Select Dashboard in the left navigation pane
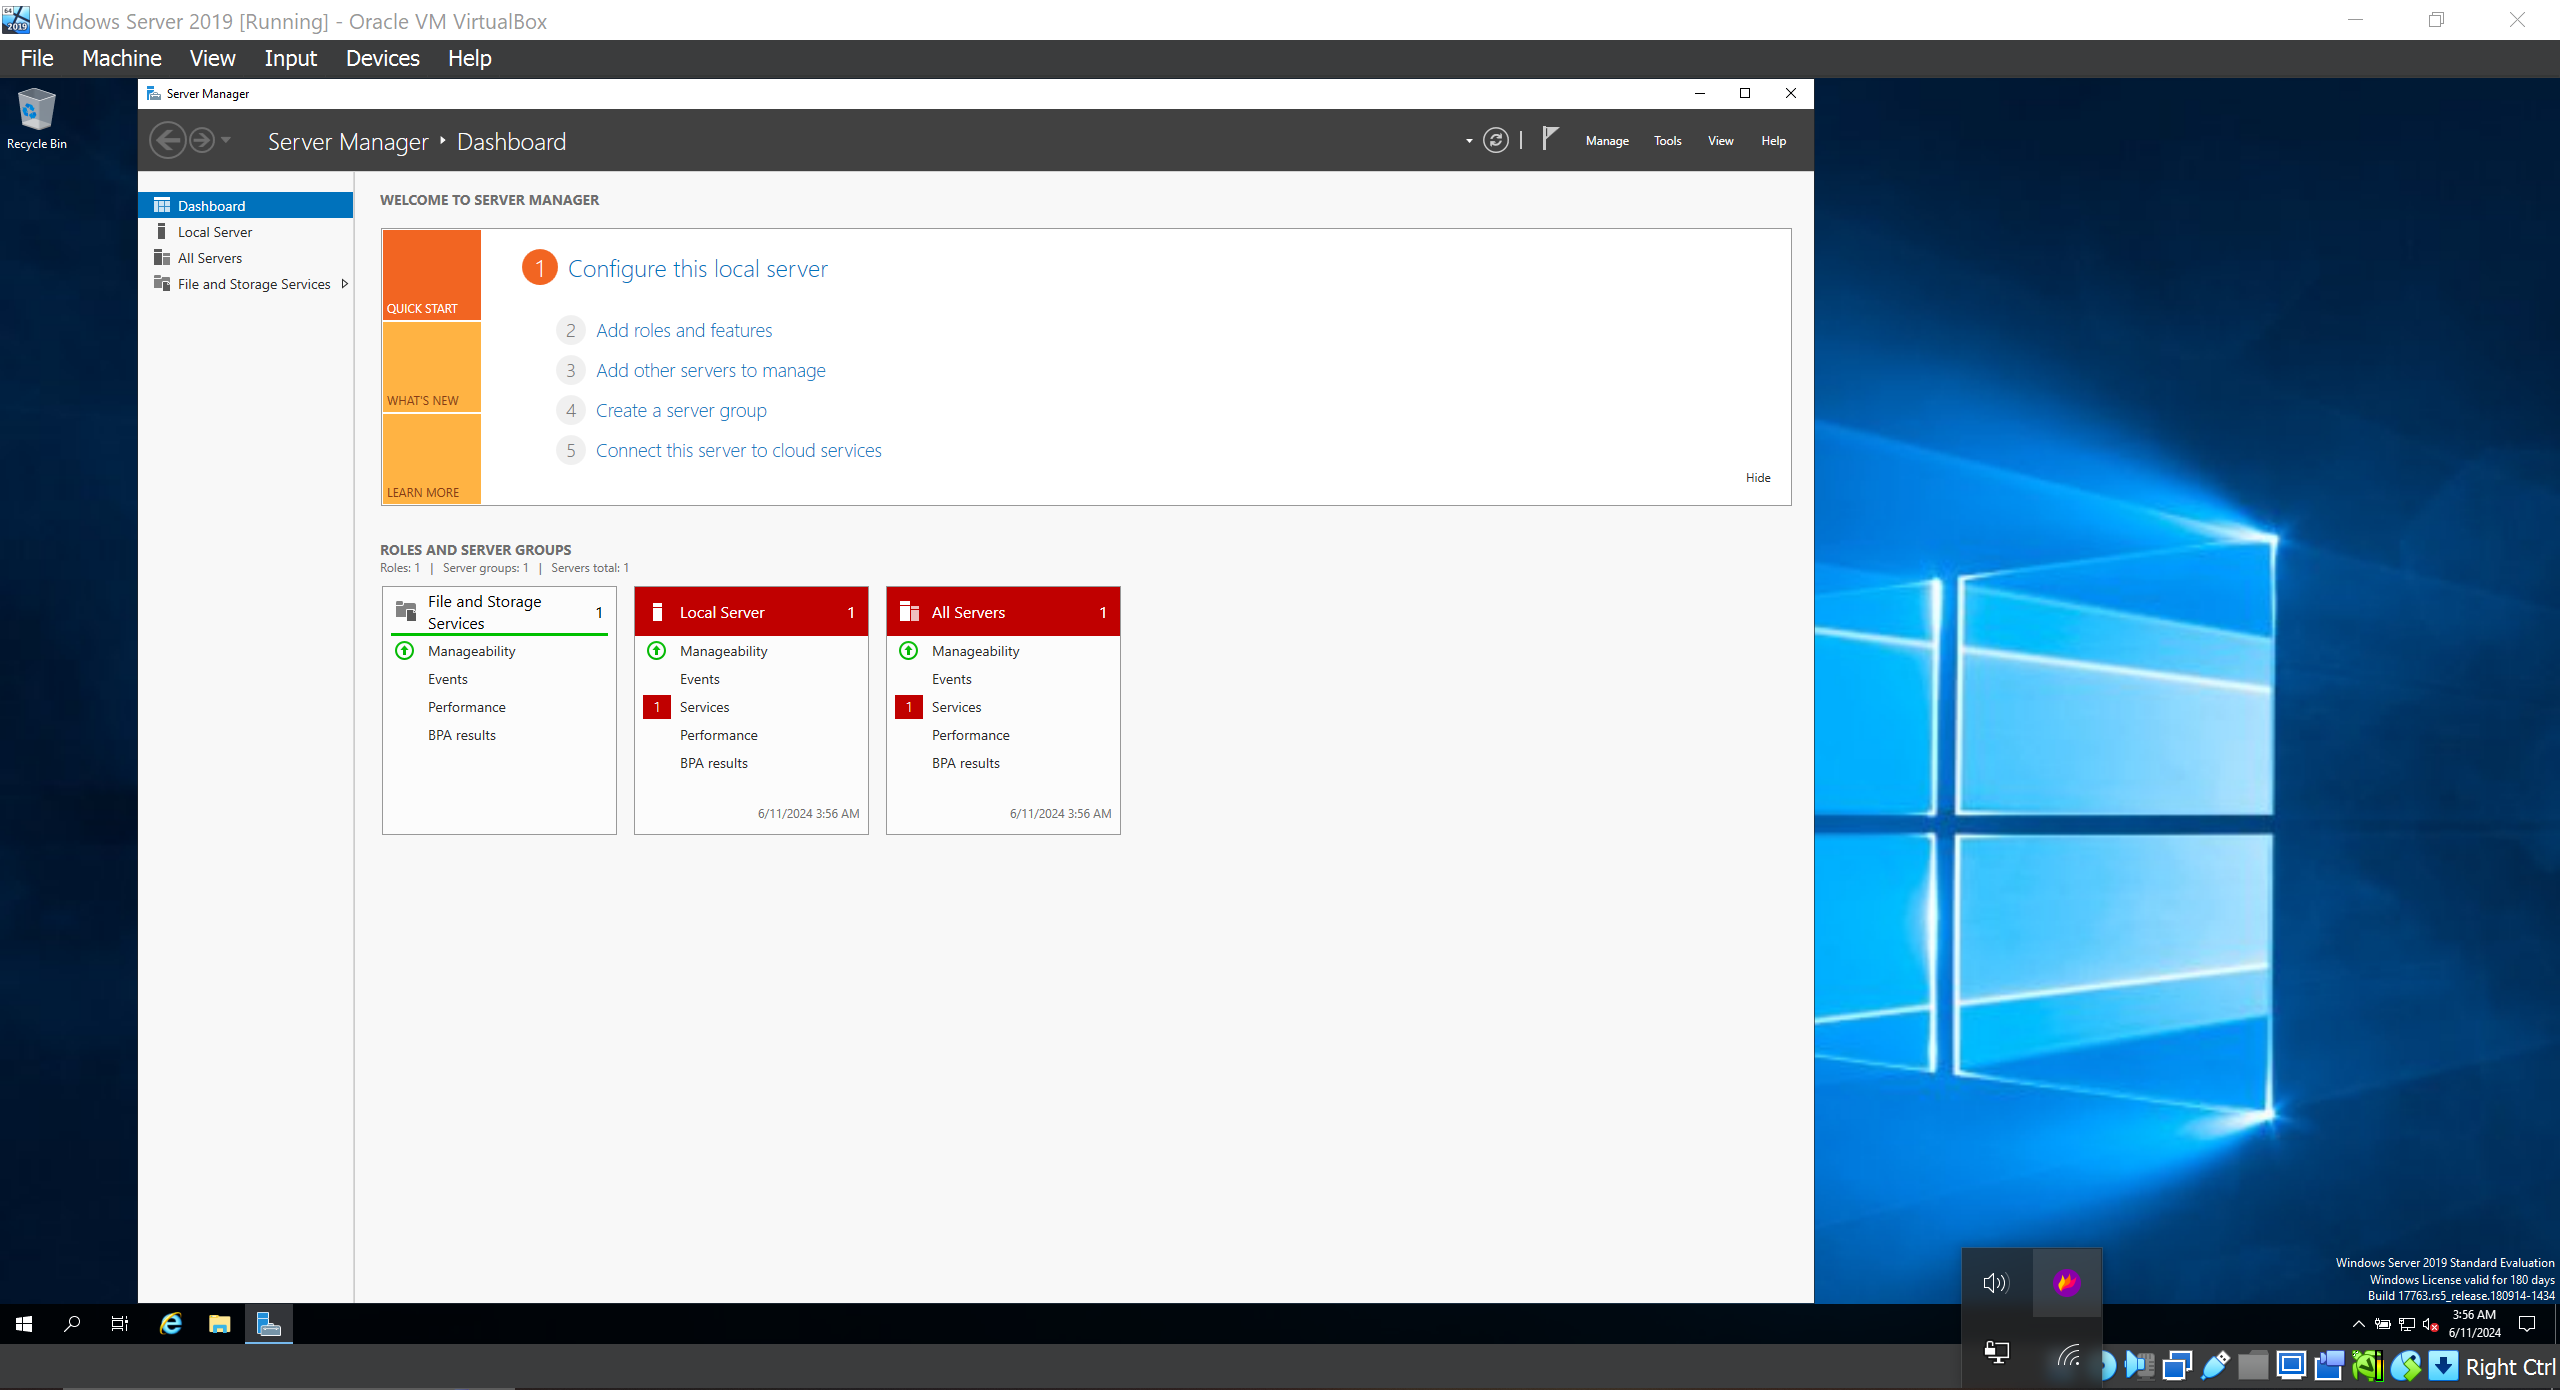Image resolution: width=2560 pixels, height=1390 pixels. coord(246,206)
